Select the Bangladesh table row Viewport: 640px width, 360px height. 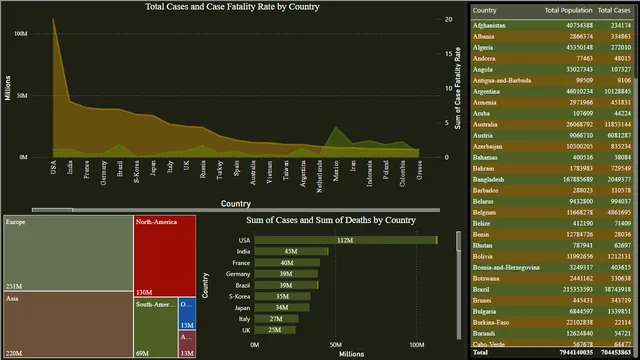(552, 180)
